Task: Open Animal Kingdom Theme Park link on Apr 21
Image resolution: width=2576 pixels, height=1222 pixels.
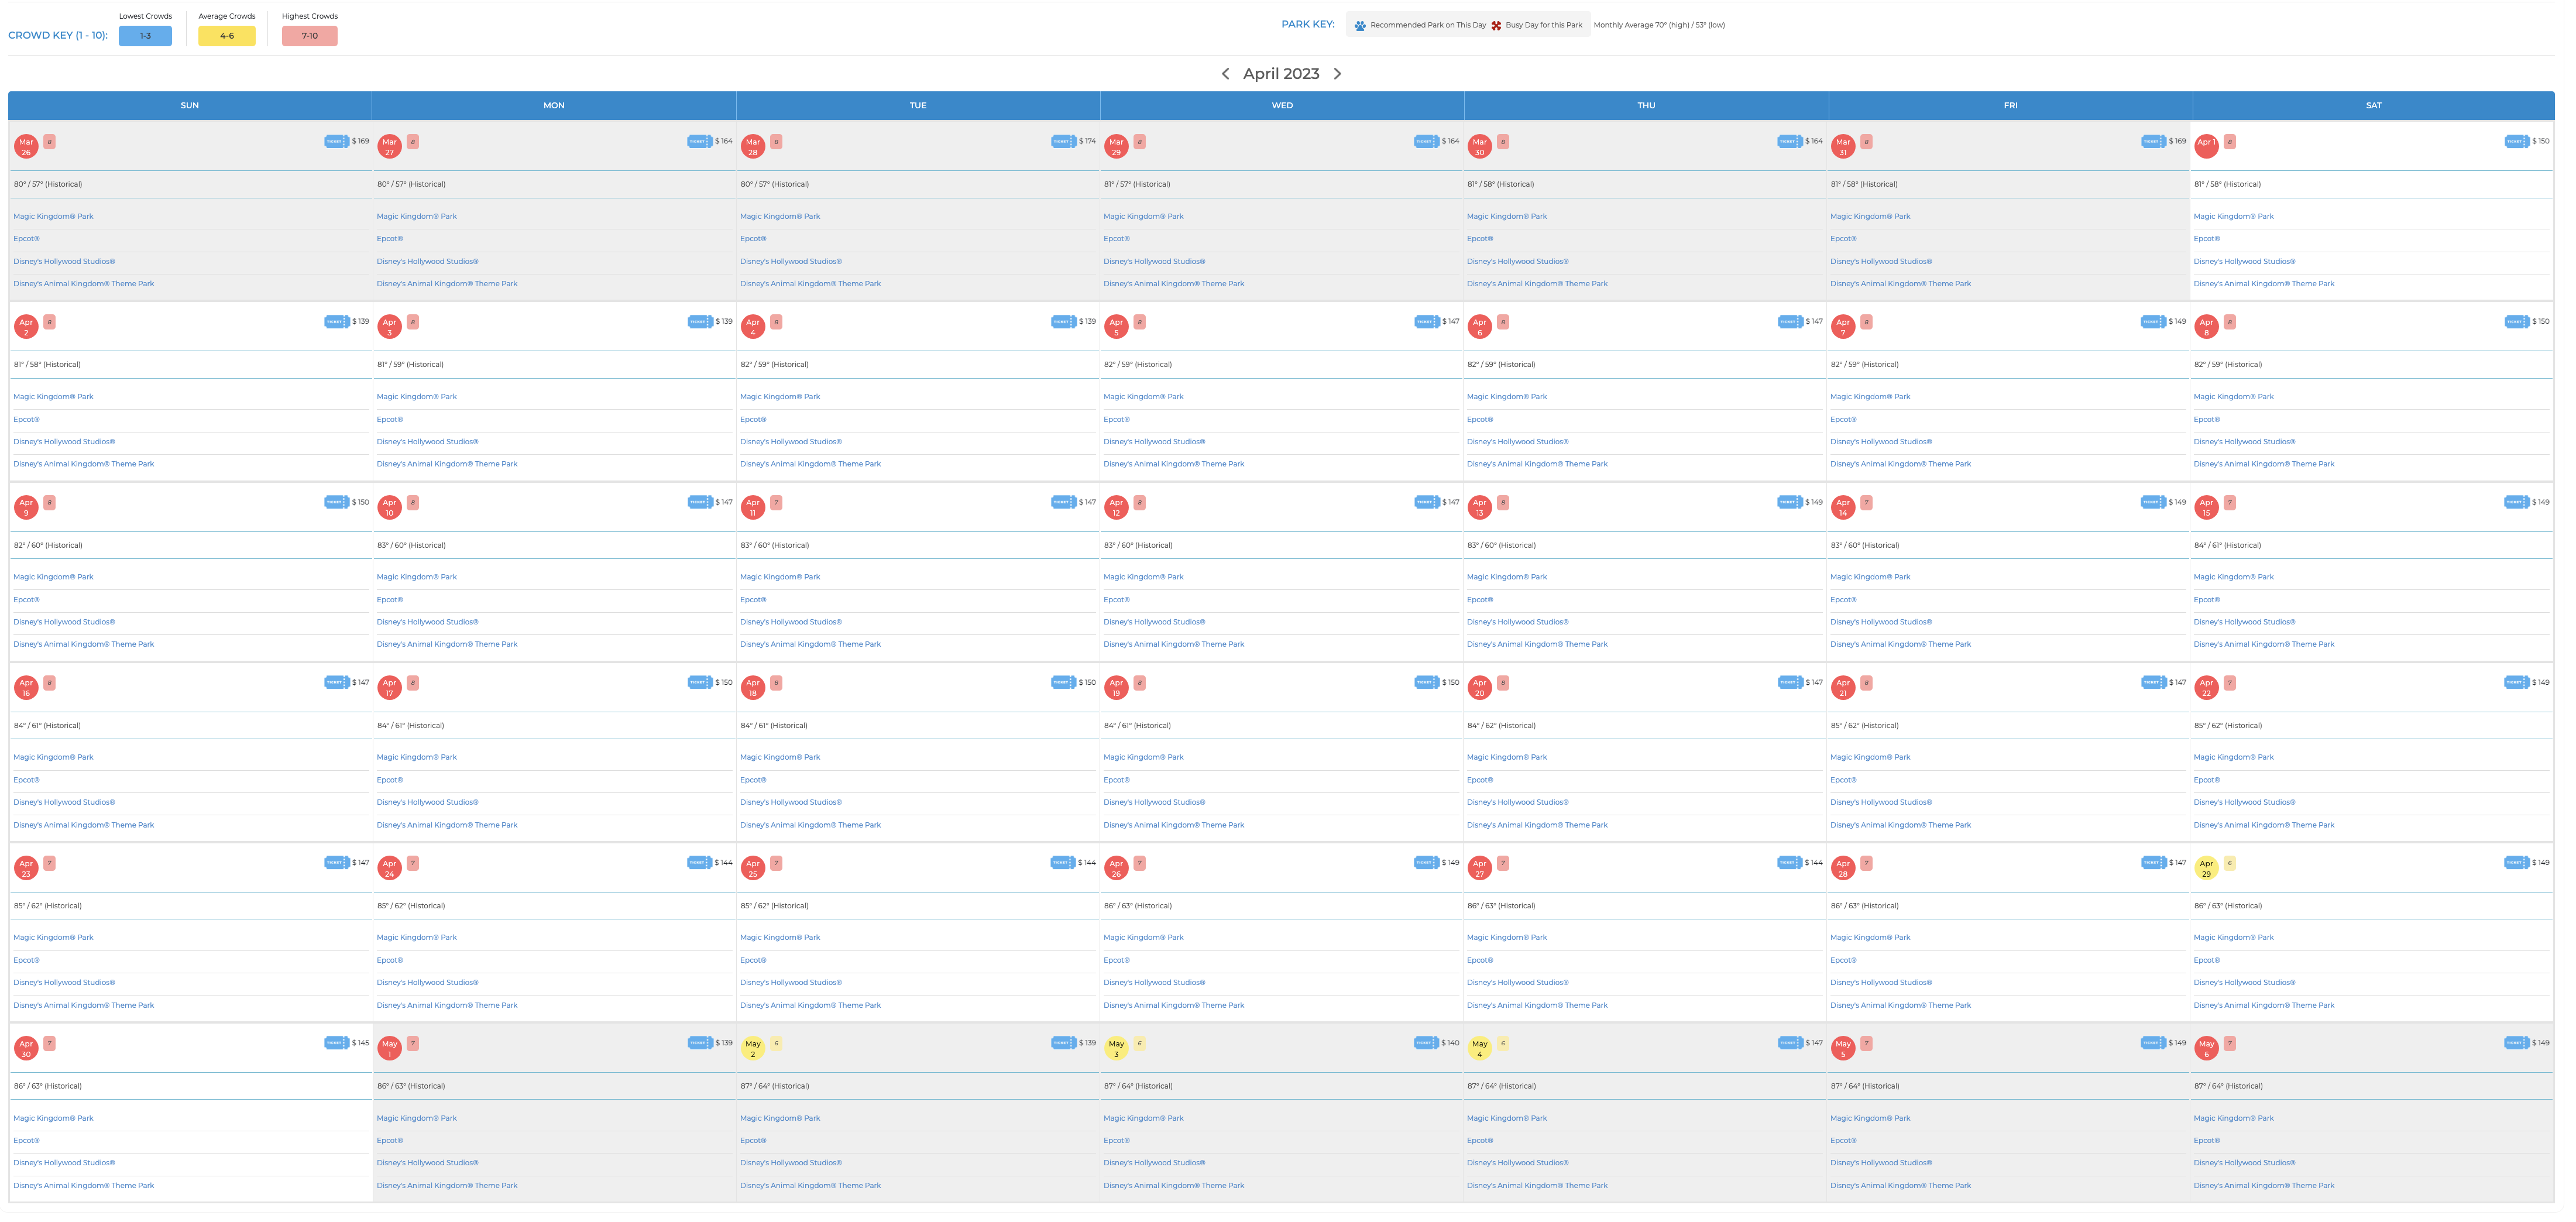Action: click(1900, 825)
